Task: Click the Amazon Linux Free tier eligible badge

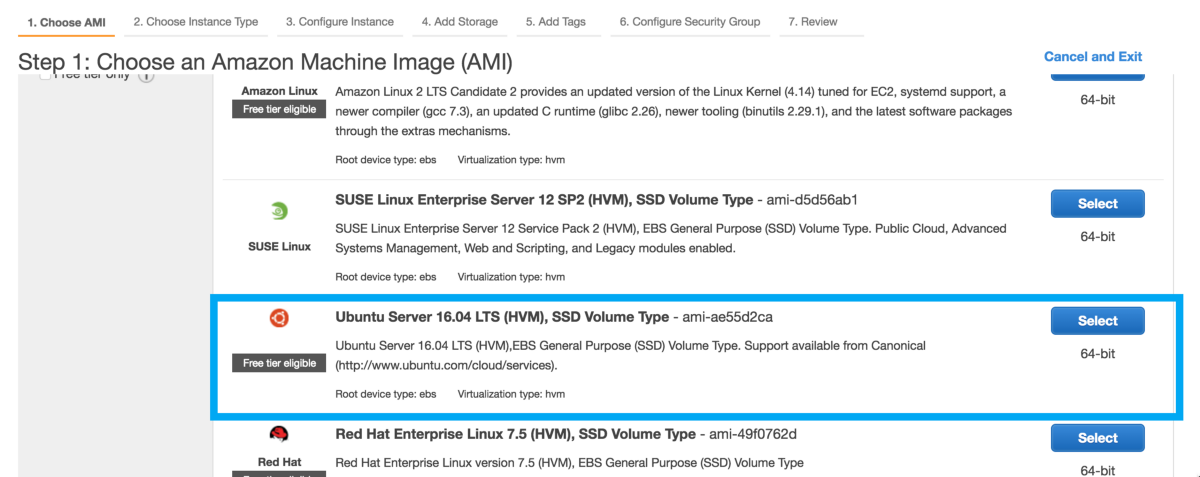Action: pos(279,109)
